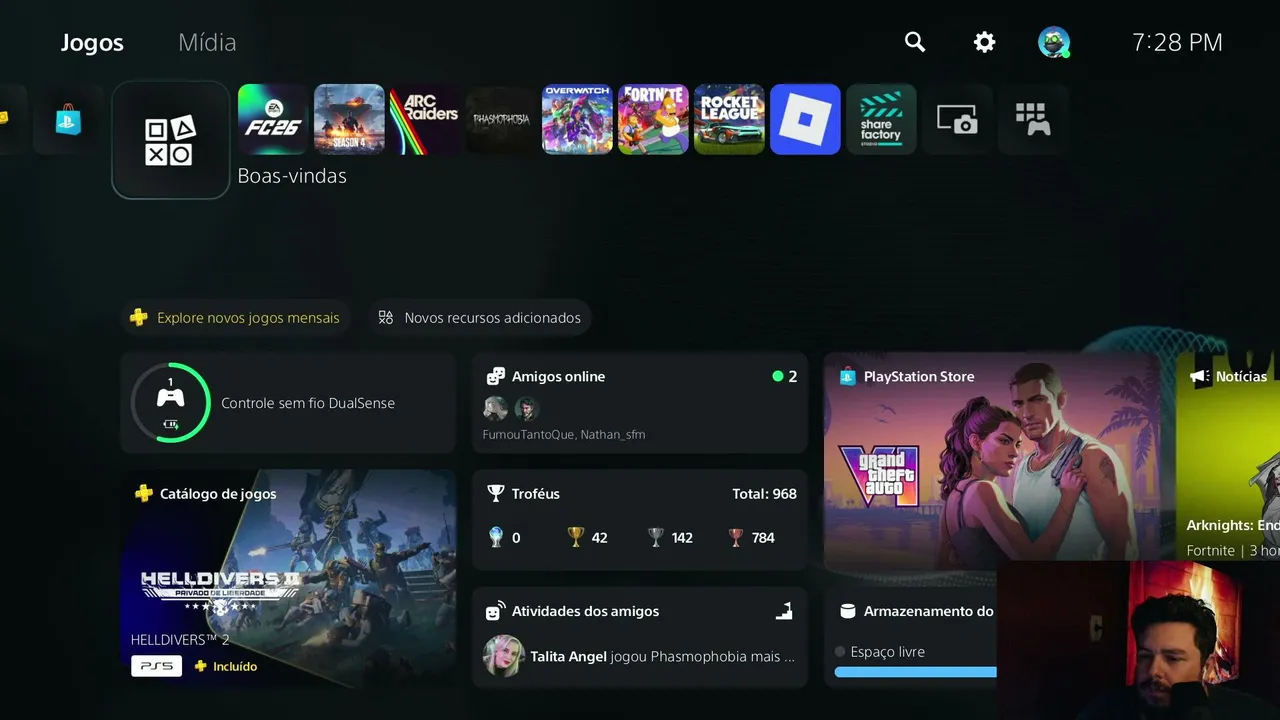Viewport: 1280px width, 720px height.
Task: Open the Share Factory Studio tile
Action: coord(881,119)
